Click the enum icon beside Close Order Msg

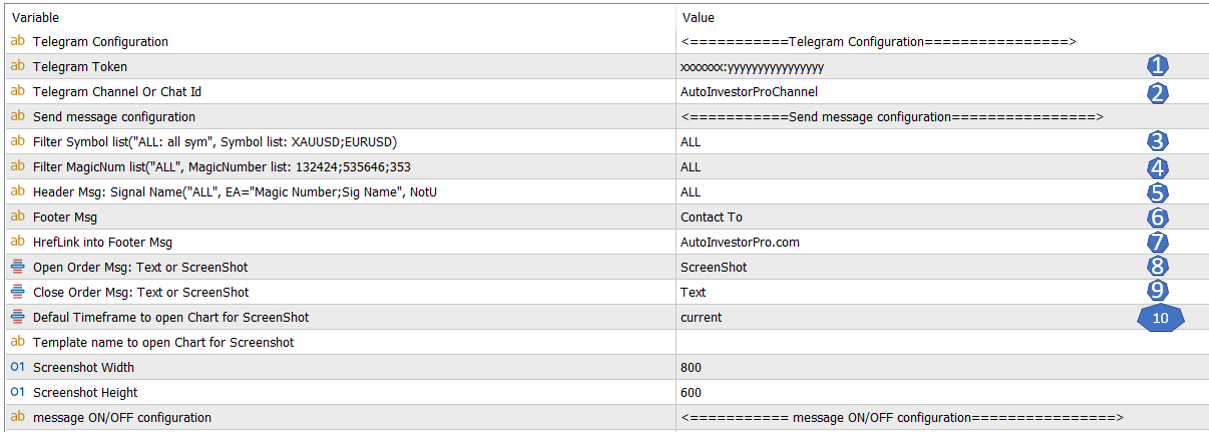click(17, 292)
